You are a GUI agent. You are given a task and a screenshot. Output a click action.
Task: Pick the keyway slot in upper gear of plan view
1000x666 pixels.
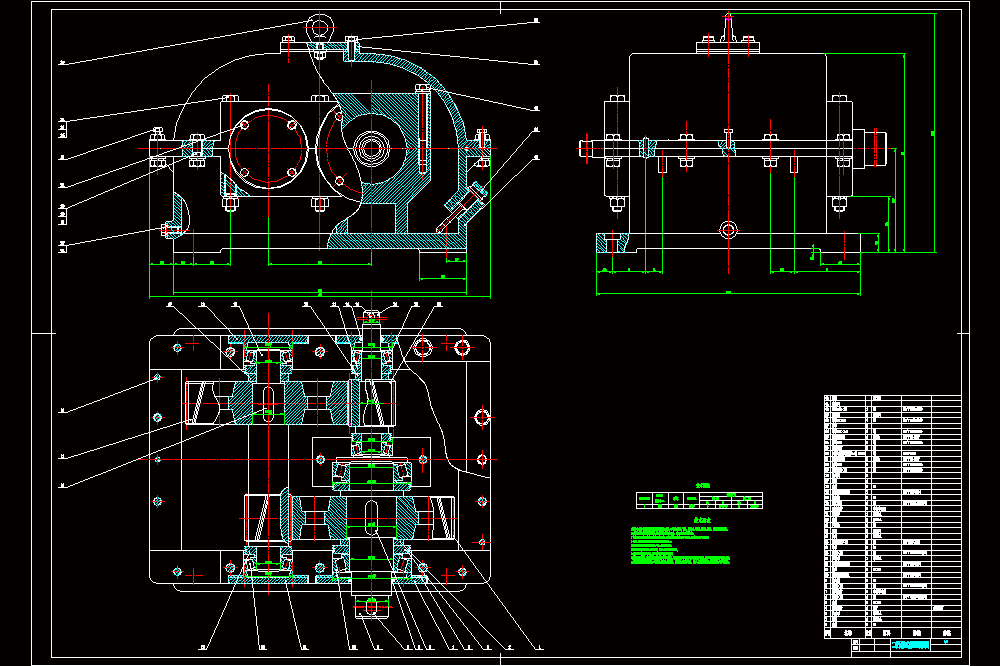pos(268,403)
